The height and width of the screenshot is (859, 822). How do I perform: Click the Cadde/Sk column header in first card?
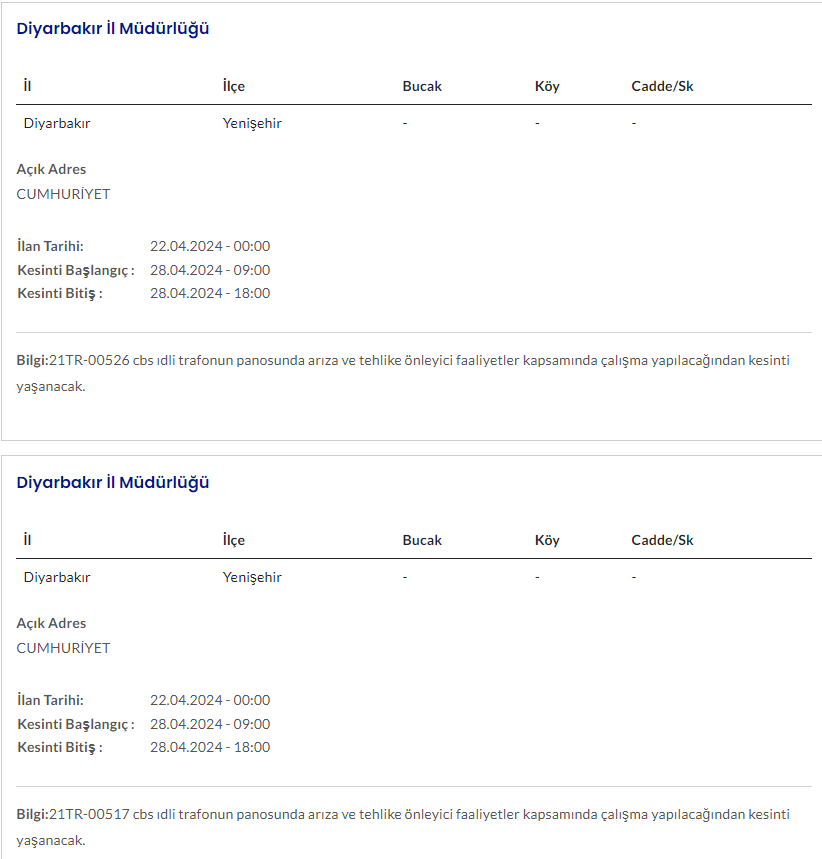[662, 86]
